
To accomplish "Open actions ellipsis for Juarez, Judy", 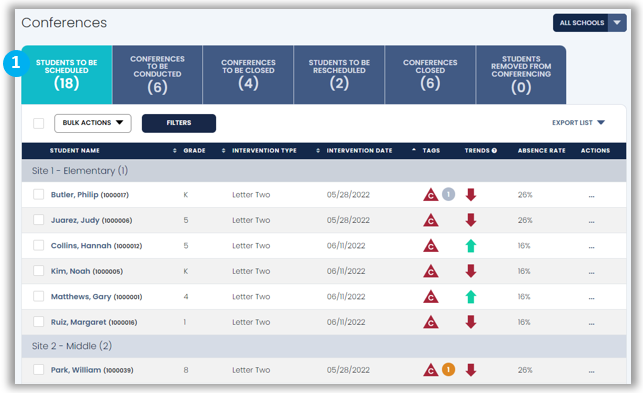I will [x=591, y=222].
